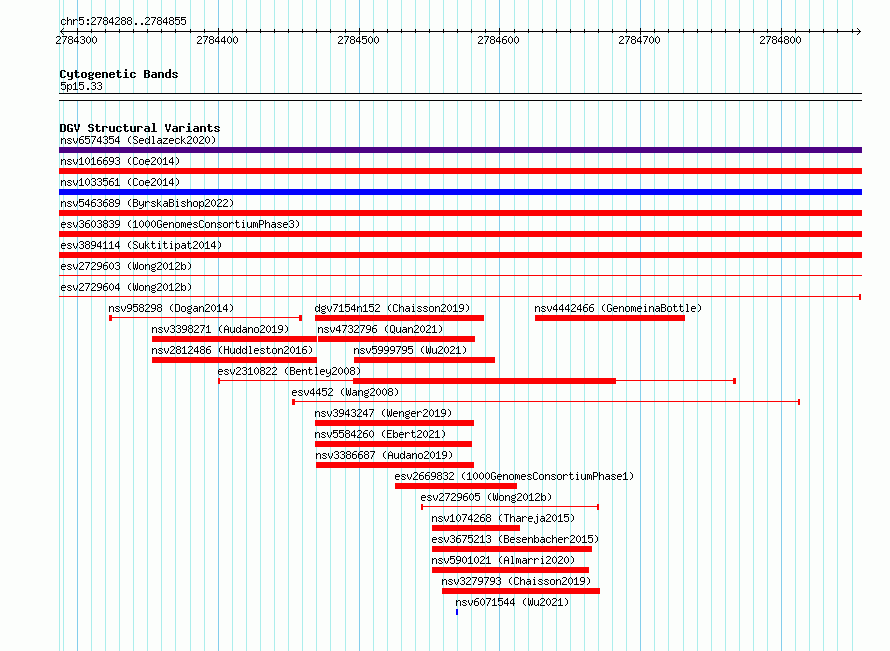This screenshot has width=890, height=651.
Task: Open nsv3398271 (Audano2019) variant
Action: (220, 329)
